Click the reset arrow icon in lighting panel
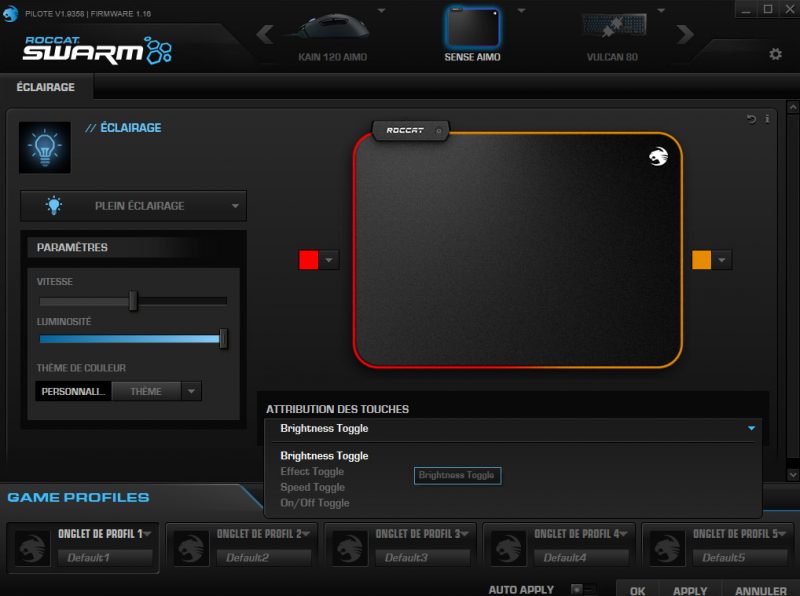 751,119
